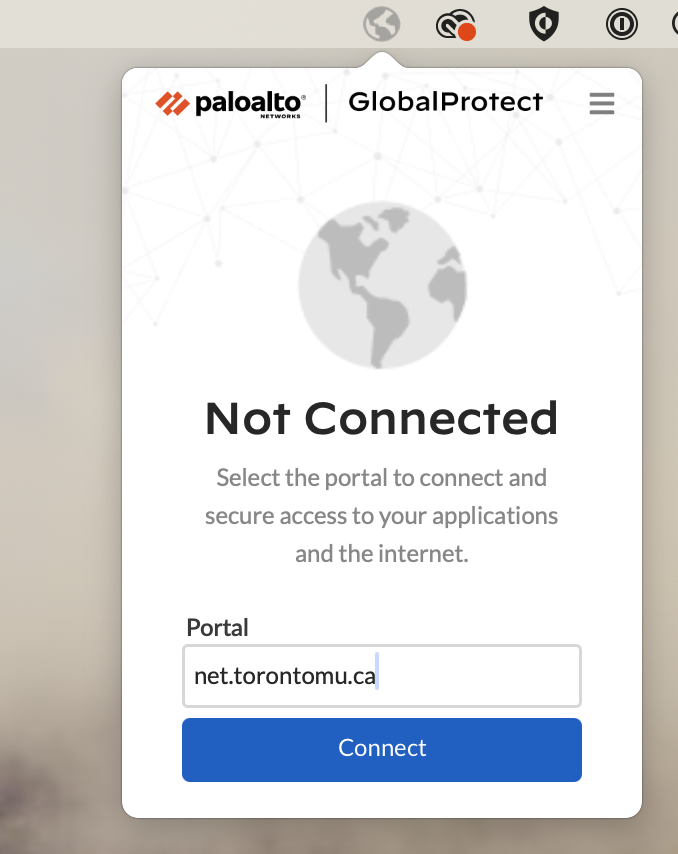This screenshot has width=678, height=854.
Task: Click the "and the internet." text line
Action: tap(381, 553)
